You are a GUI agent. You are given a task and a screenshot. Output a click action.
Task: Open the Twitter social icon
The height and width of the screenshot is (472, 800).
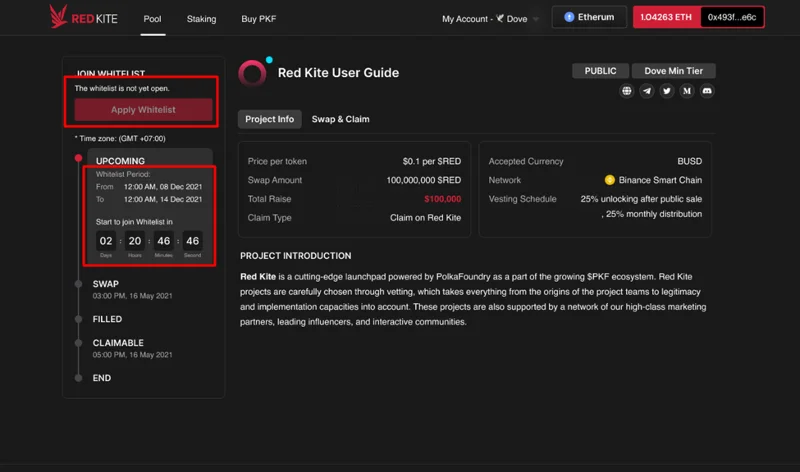coord(666,91)
